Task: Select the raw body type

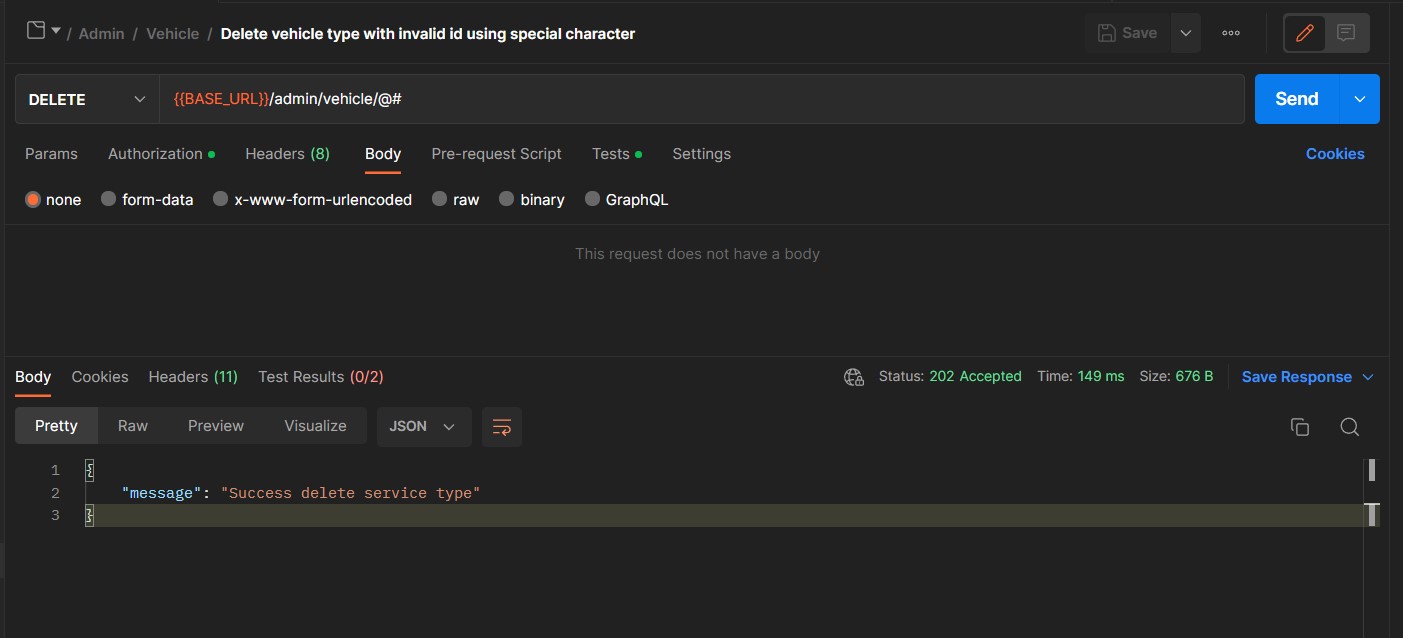Action: [455, 199]
